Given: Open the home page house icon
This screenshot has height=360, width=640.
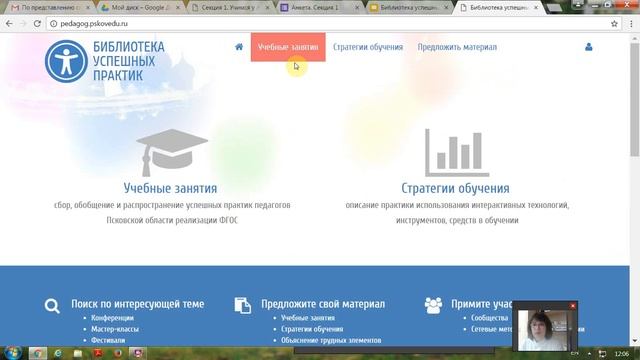Looking at the screenshot, I should (x=239, y=47).
